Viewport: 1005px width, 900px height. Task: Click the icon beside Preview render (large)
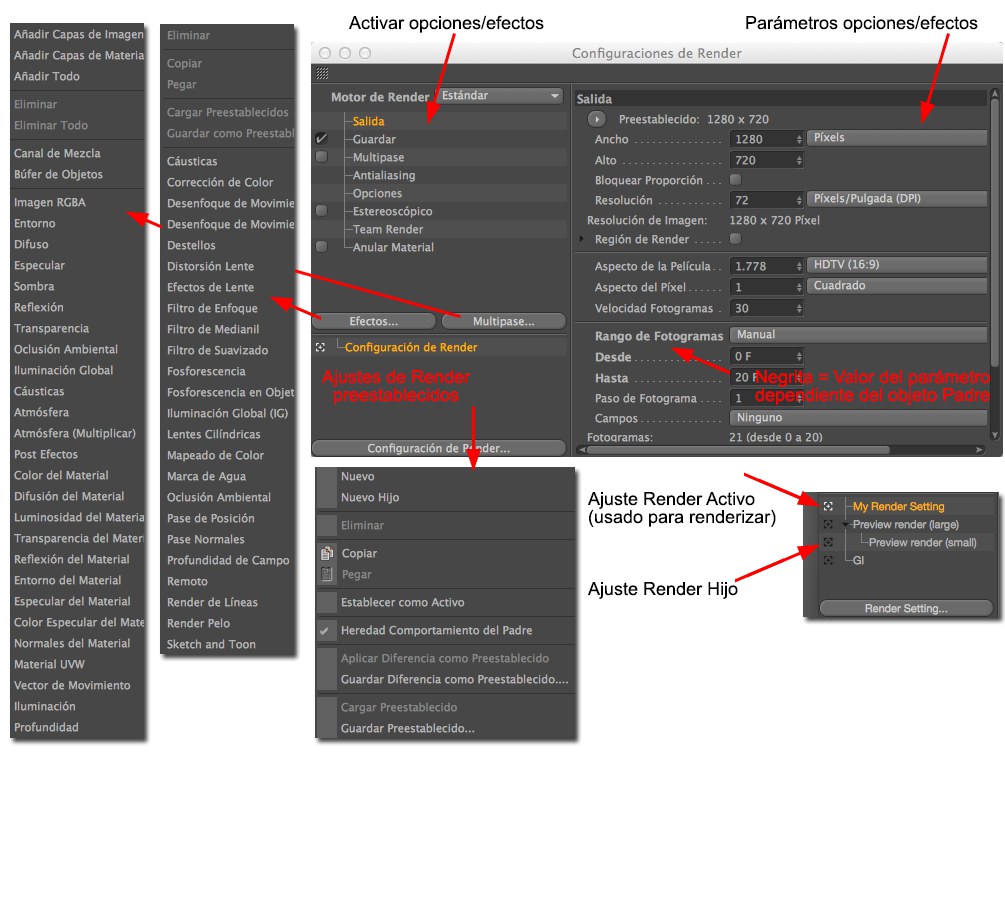[x=828, y=525]
